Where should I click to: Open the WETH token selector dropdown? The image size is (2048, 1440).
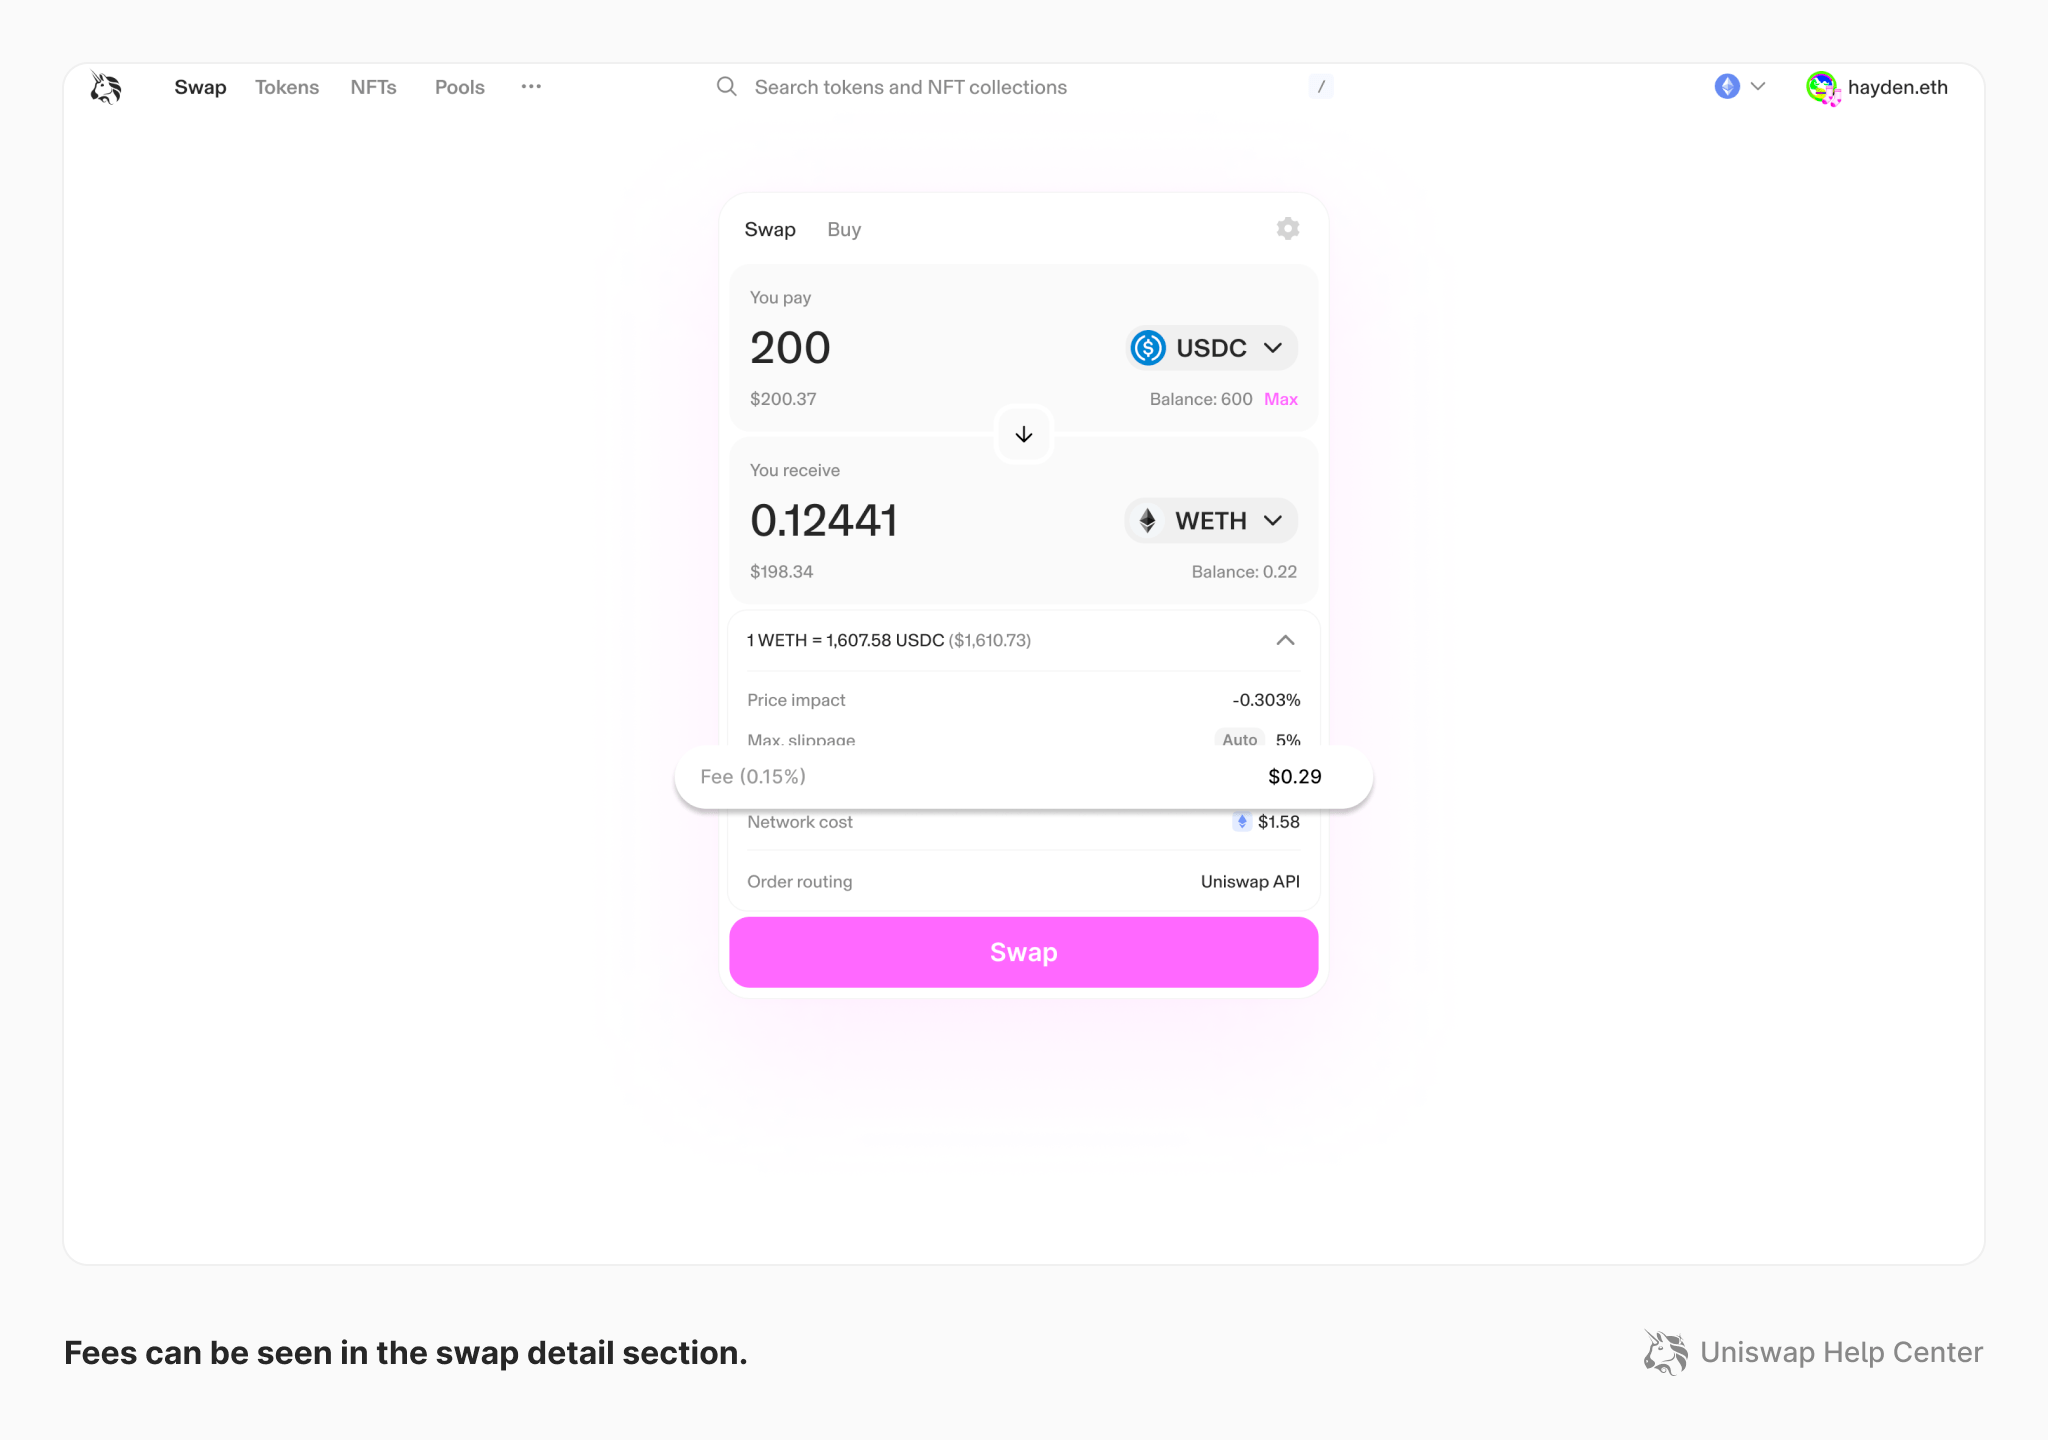coord(1210,520)
